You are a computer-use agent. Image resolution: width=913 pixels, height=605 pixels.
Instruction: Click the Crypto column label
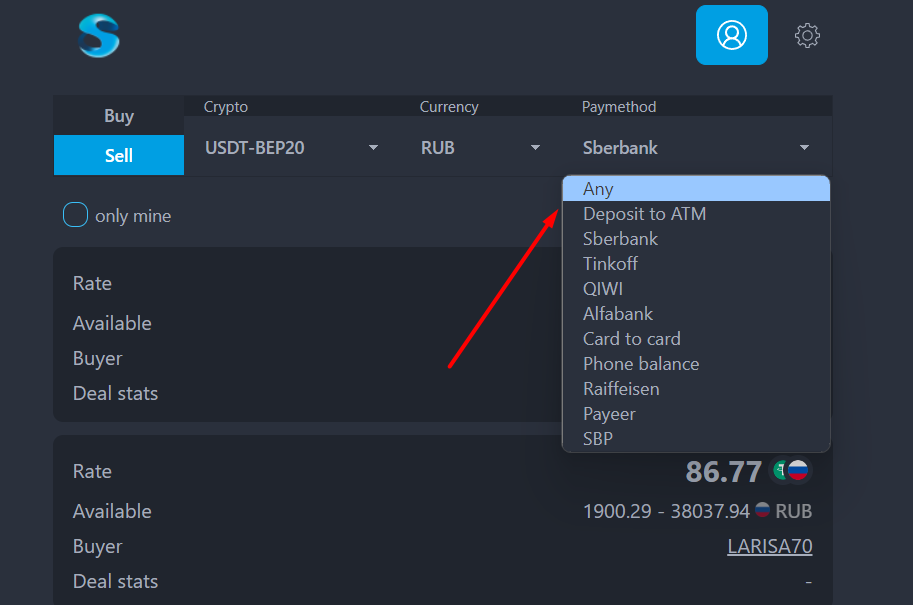click(x=225, y=107)
